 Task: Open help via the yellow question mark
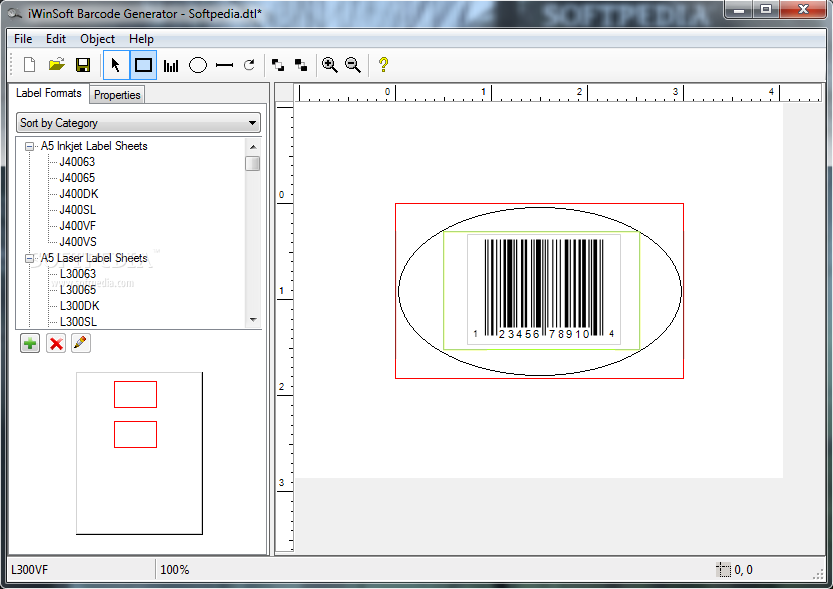(384, 65)
